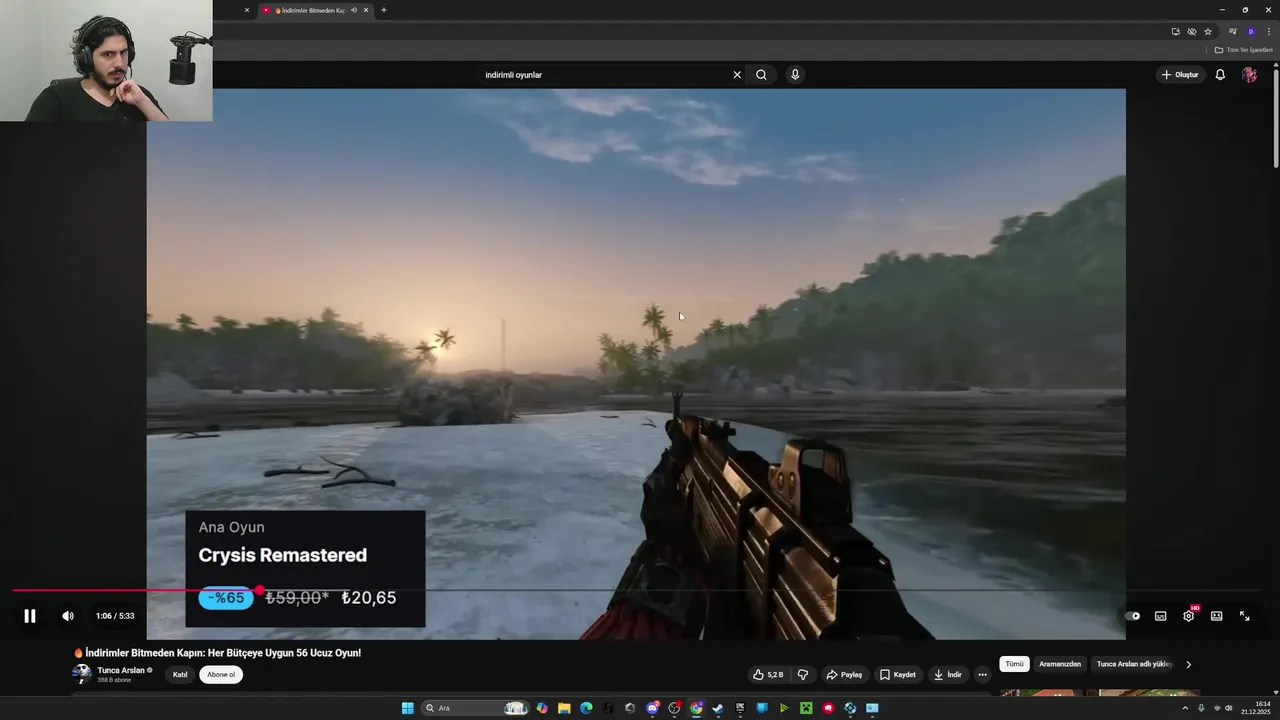Viewport: 1280px width, 720px height.
Task: Dislike the video with thumbs-down icon
Action: click(802, 675)
